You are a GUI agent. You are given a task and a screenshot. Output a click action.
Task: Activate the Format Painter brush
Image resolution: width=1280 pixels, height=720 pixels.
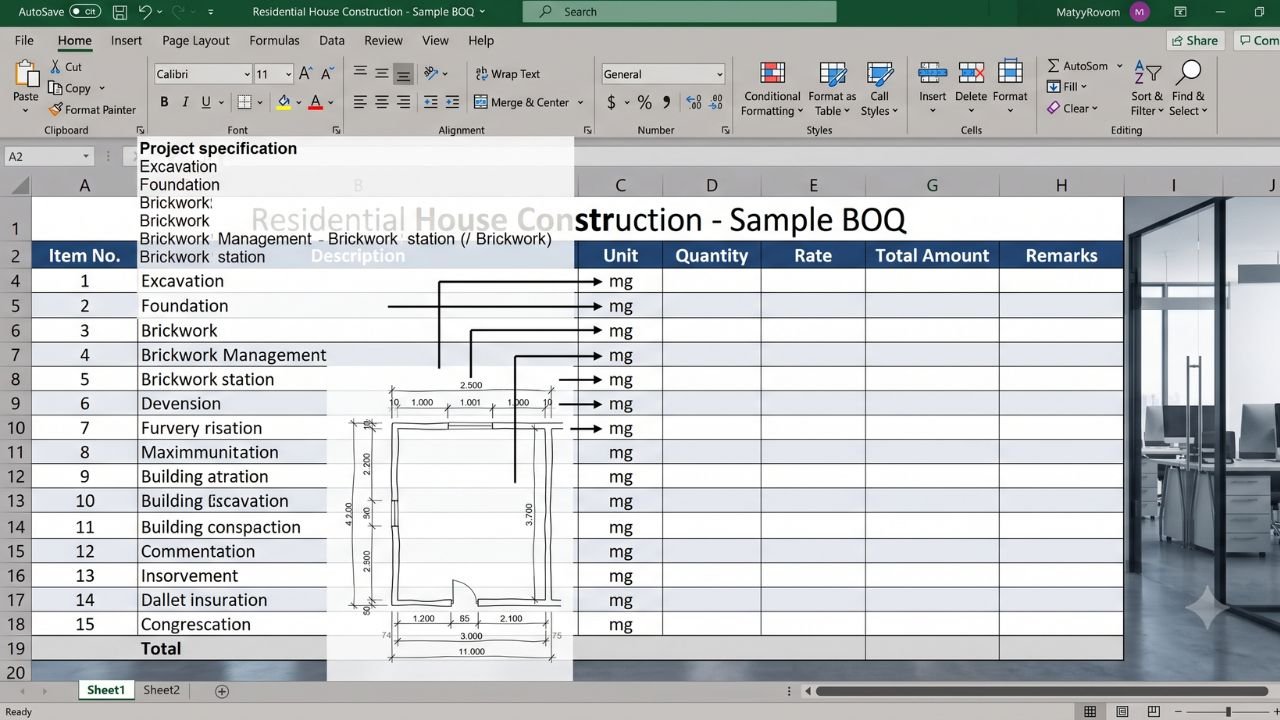(x=56, y=110)
